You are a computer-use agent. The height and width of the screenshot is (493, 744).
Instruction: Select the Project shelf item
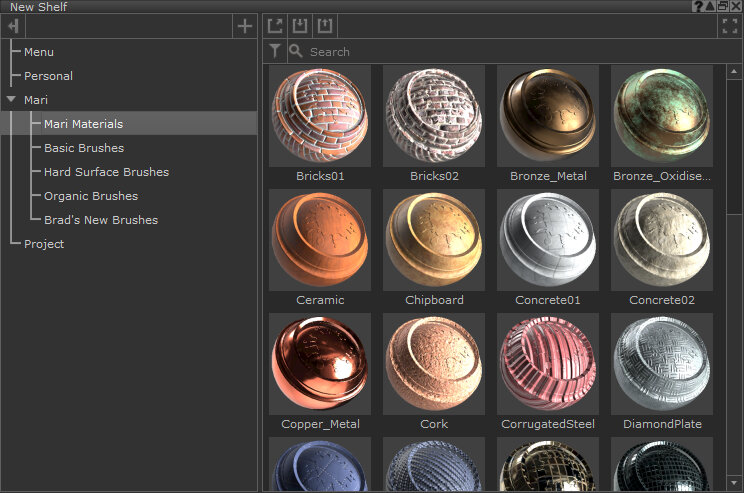pos(44,244)
